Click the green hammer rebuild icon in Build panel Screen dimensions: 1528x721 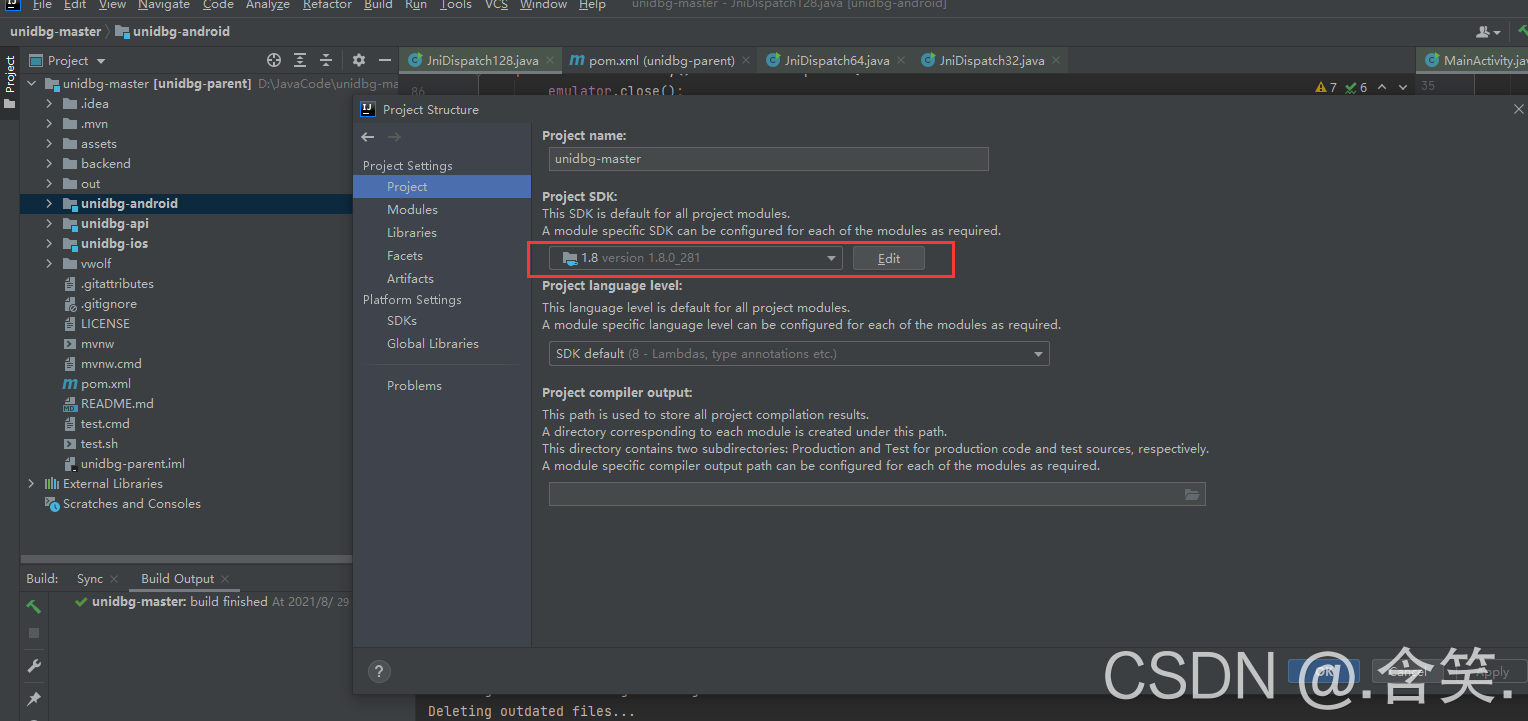click(33, 606)
